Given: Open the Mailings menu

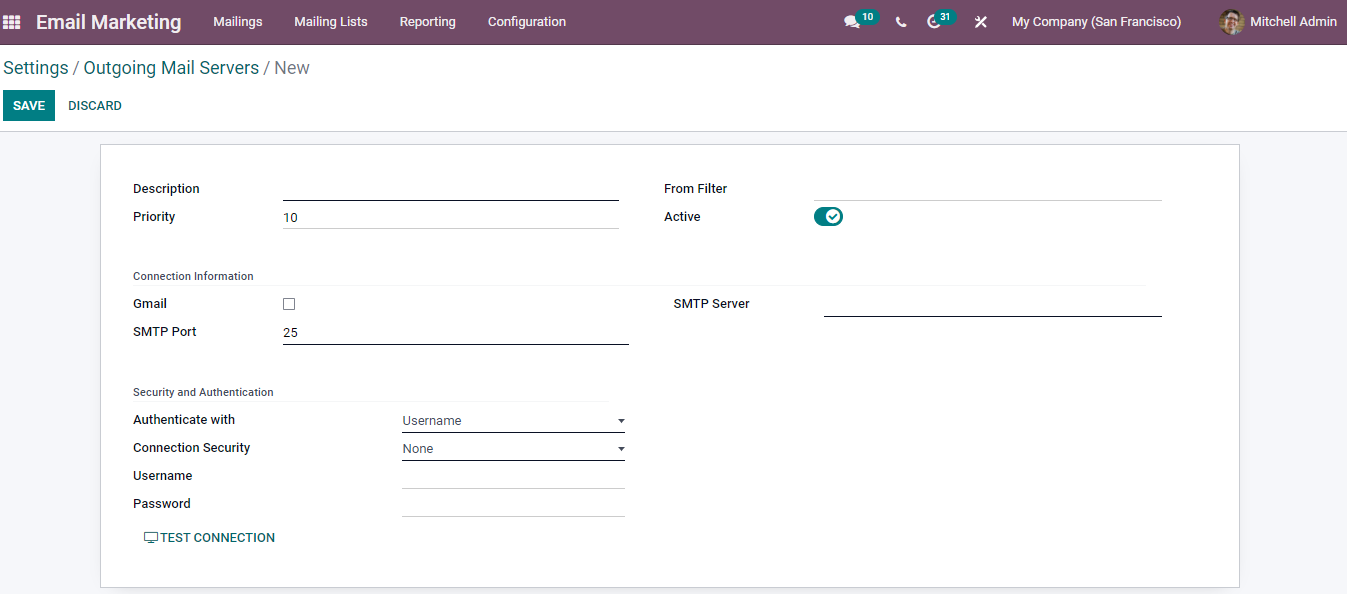Looking at the screenshot, I should point(238,22).
